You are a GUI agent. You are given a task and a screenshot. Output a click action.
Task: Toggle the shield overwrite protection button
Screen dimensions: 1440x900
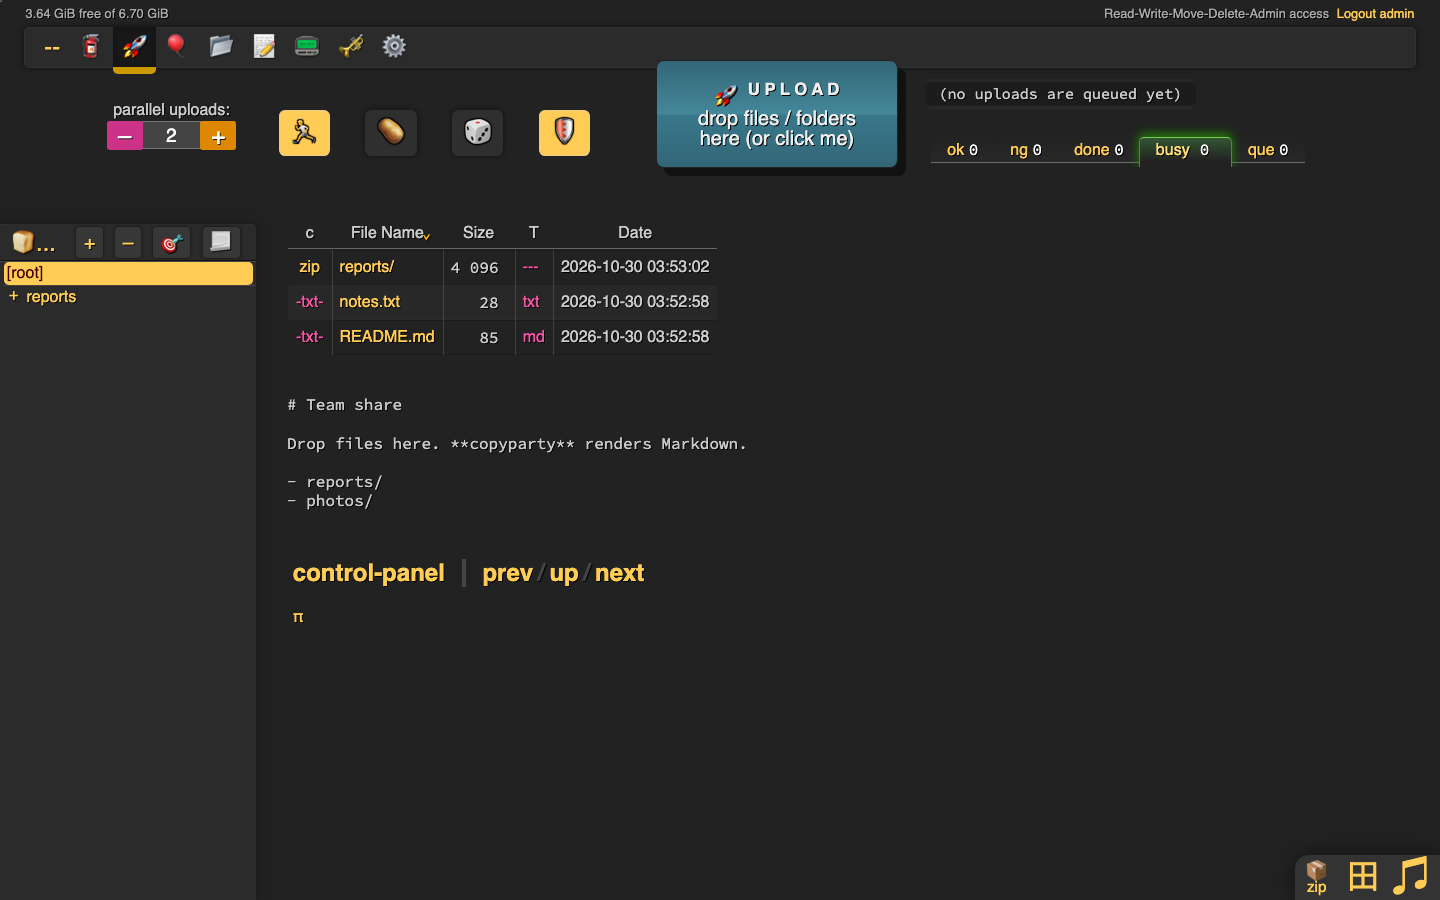point(564,133)
